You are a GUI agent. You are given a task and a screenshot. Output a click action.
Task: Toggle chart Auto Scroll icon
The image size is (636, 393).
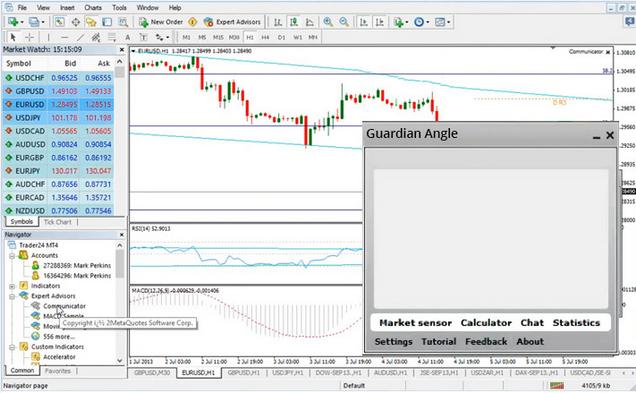point(364,22)
